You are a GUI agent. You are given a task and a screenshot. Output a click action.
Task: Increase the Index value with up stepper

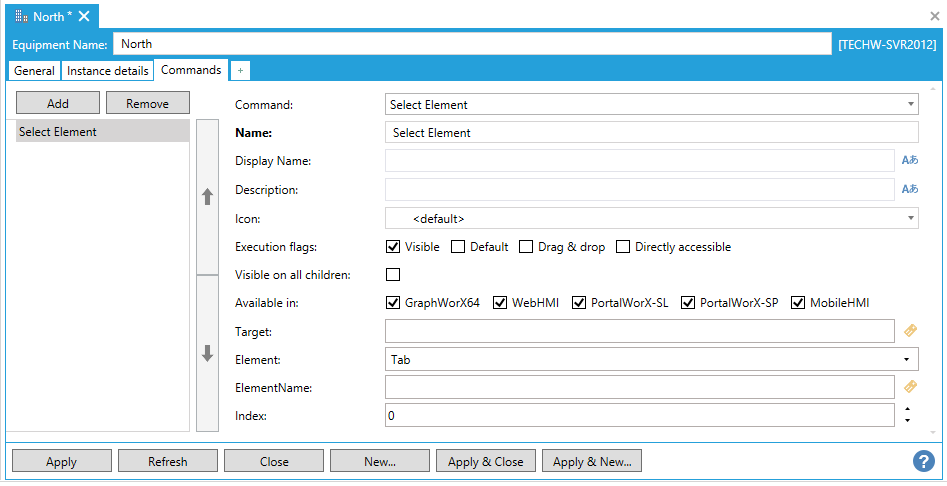907,409
